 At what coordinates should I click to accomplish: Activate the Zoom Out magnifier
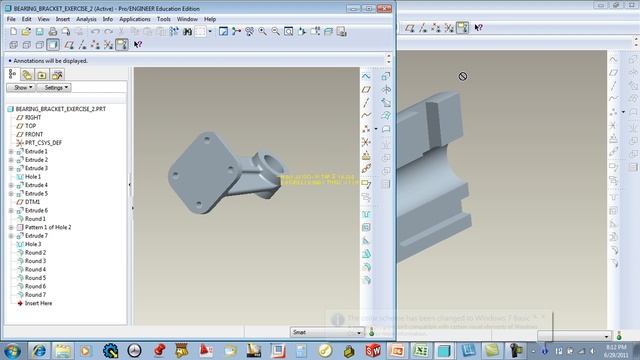click(x=276, y=31)
